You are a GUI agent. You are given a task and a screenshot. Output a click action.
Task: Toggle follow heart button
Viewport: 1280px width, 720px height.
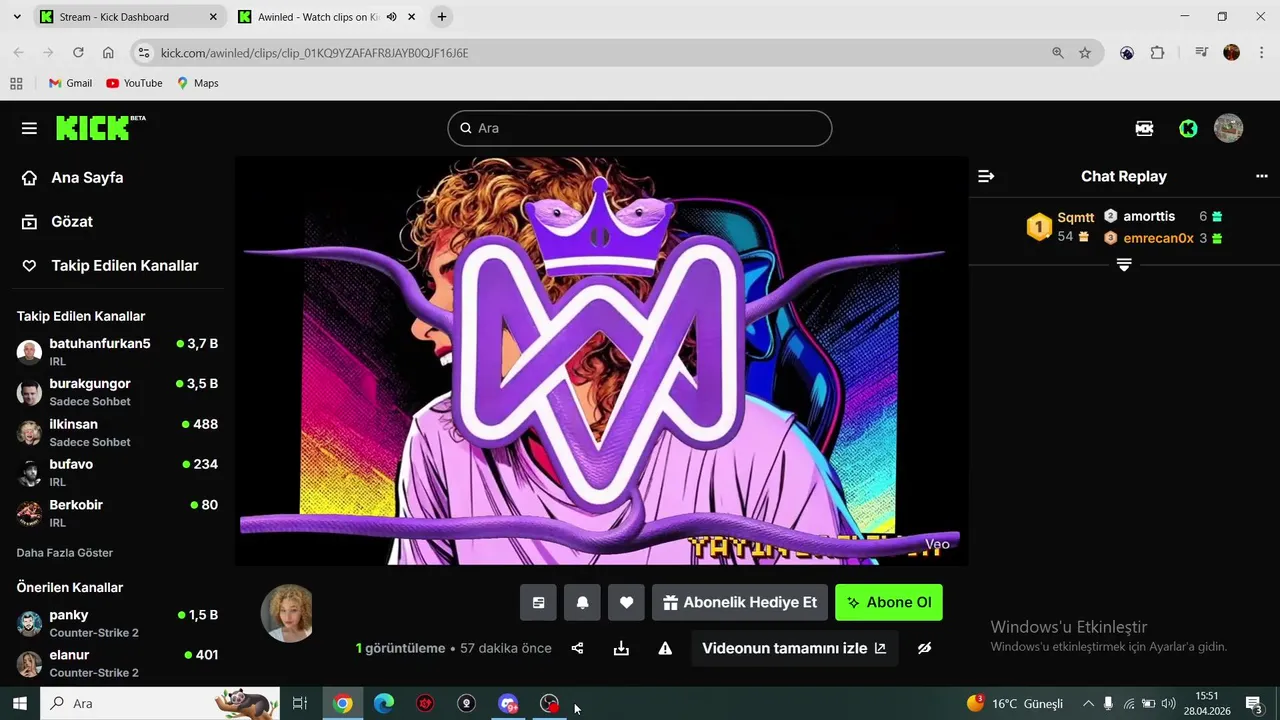[x=626, y=603]
